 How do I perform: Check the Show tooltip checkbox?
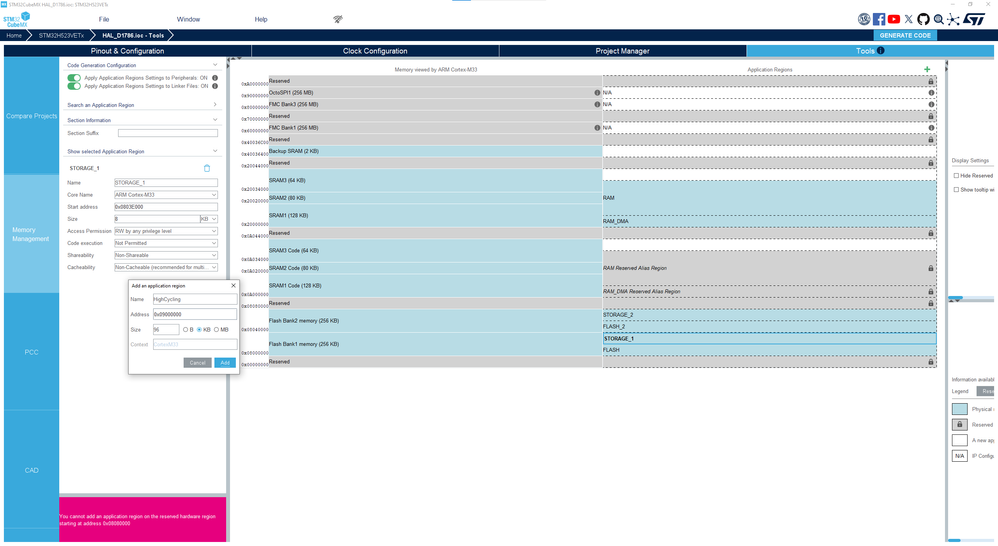956,190
